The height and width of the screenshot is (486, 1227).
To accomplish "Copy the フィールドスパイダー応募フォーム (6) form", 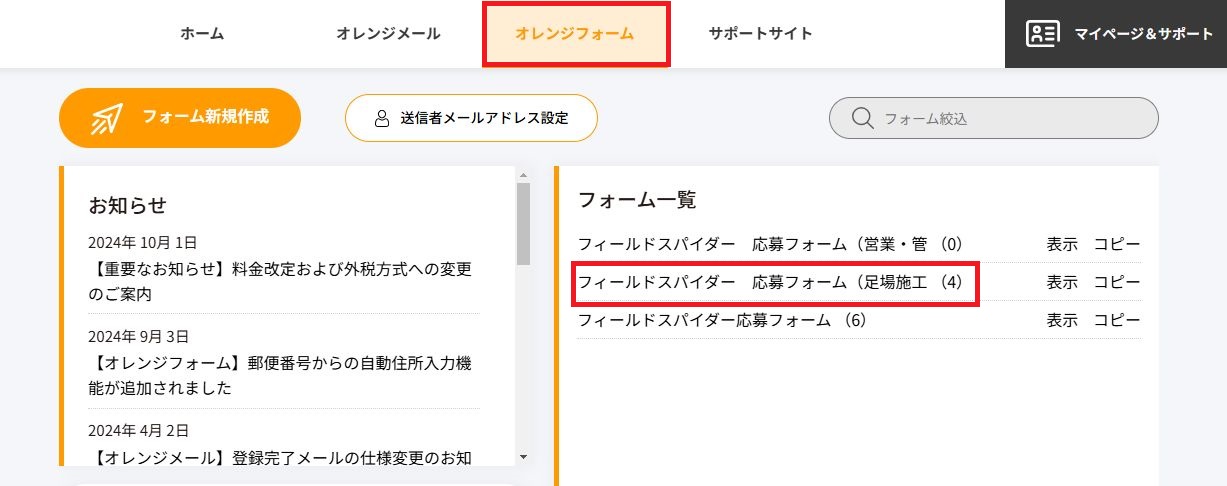I will tap(1116, 320).
